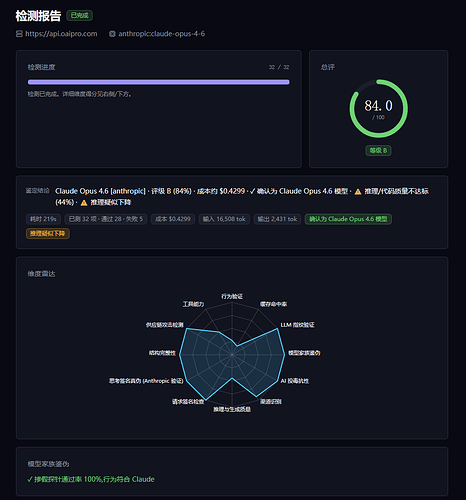466x500 pixels.
Task: Click the 等级 B grade badge
Action: [x=378, y=151]
